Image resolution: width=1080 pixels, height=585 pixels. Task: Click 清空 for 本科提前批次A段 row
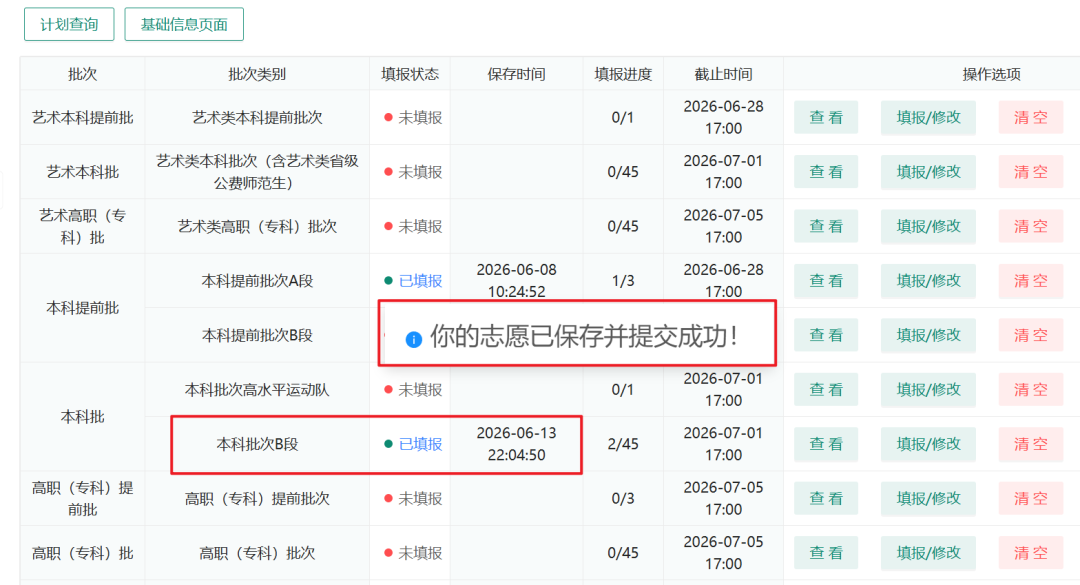[1030, 280]
